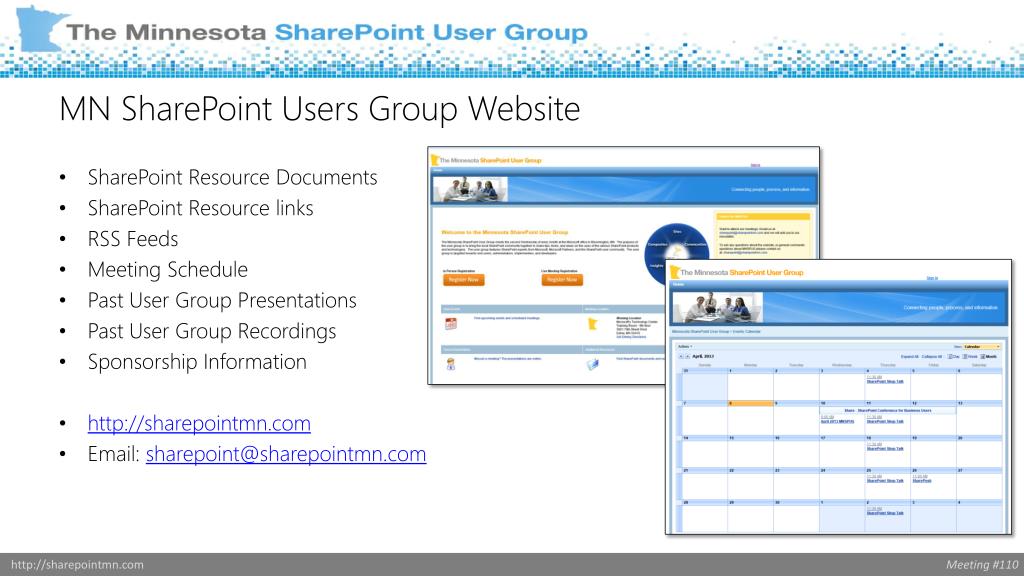Image resolution: width=1024 pixels, height=576 pixels.
Task: Open the Missed a meeting presentations link
Action: 507,359
